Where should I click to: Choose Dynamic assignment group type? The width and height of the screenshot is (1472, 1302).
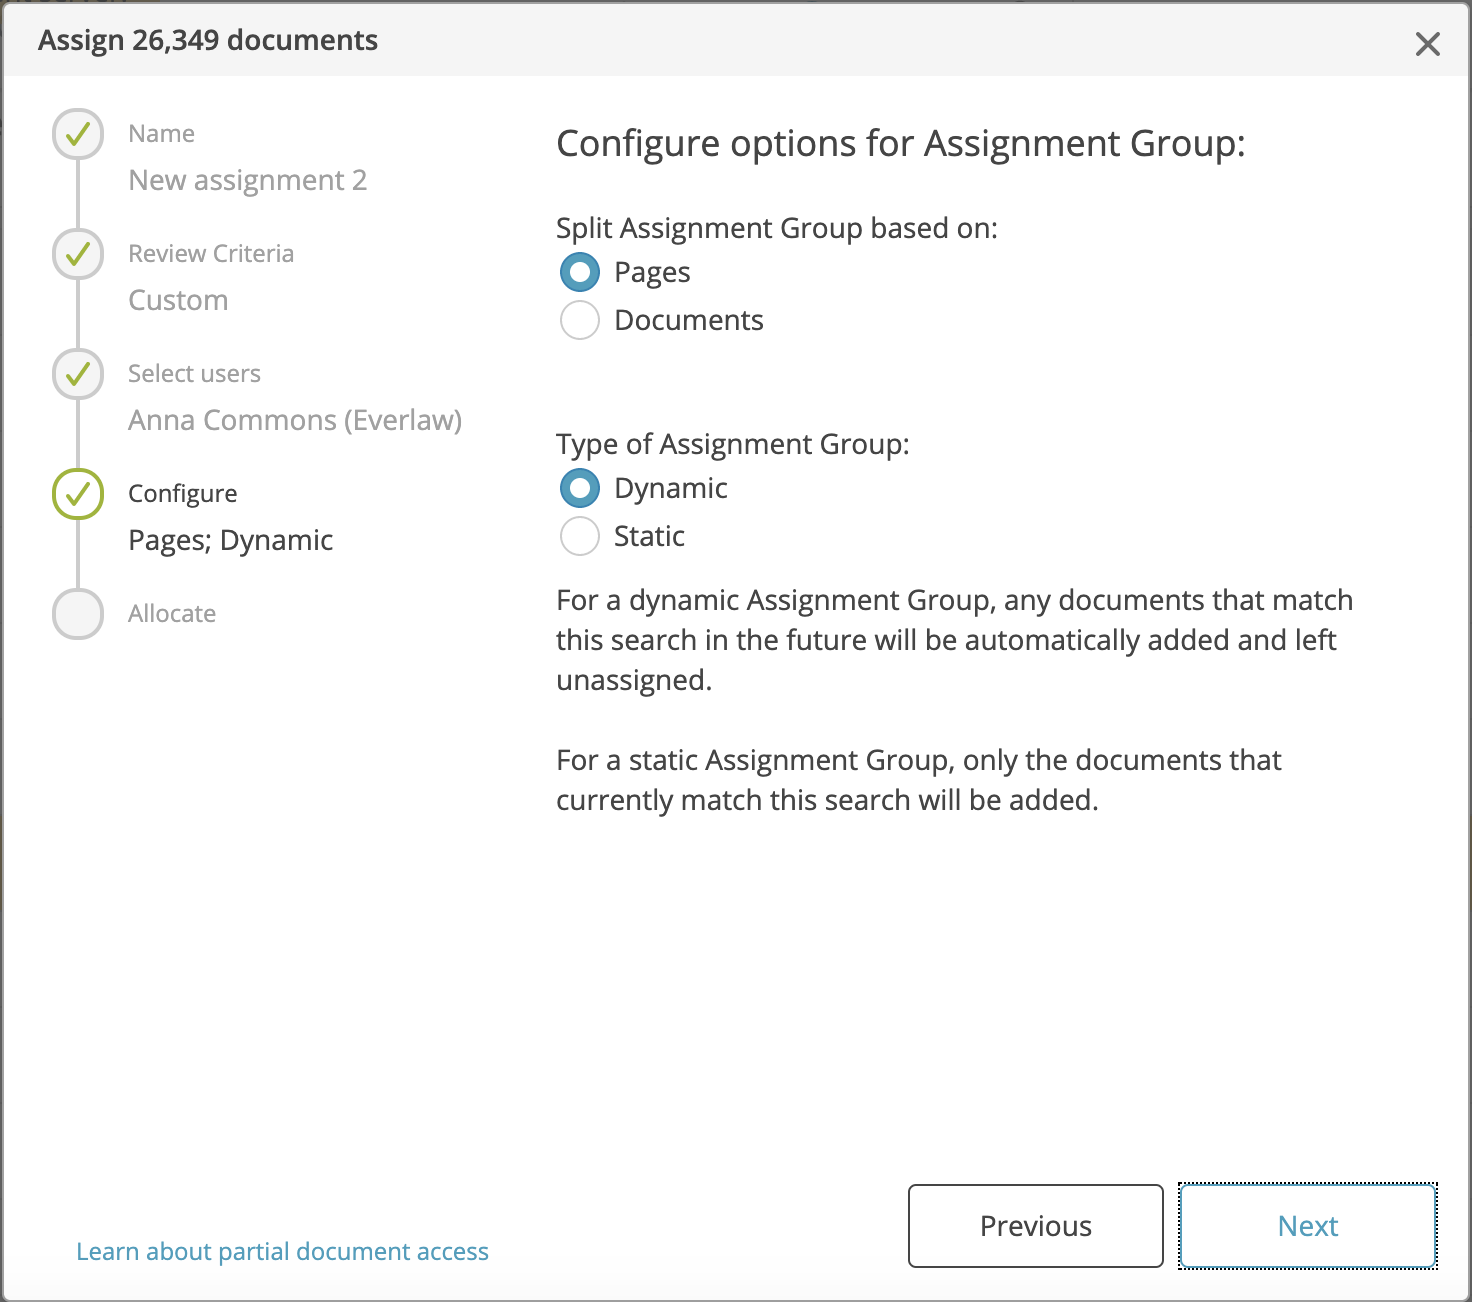[x=580, y=488]
